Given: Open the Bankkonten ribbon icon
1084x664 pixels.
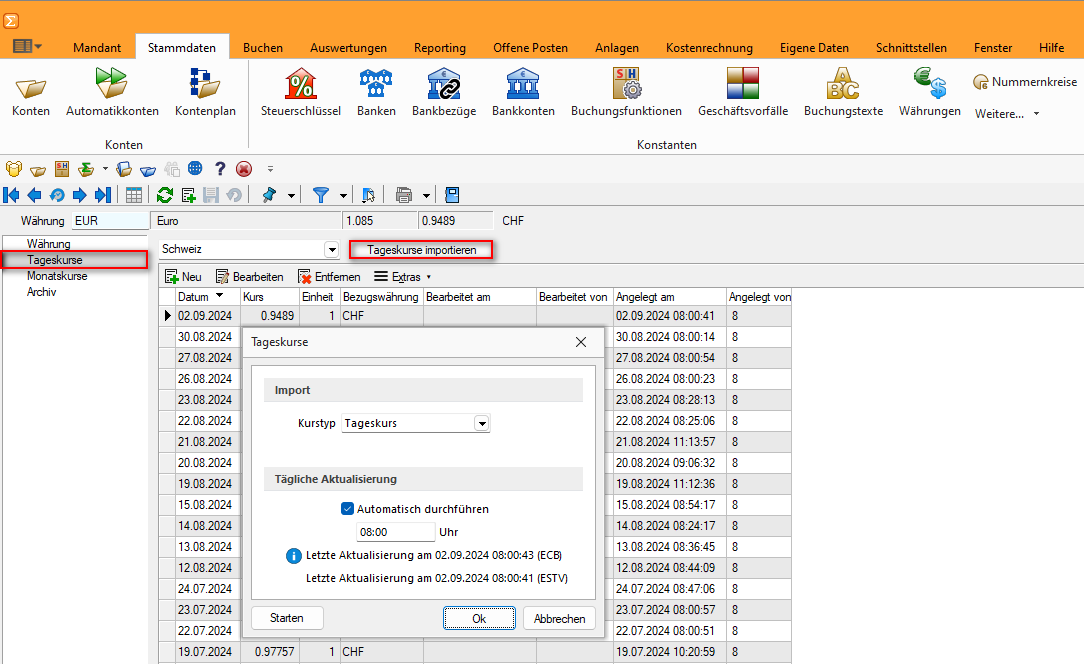Looking at the screenshot, I should point(523,93).
